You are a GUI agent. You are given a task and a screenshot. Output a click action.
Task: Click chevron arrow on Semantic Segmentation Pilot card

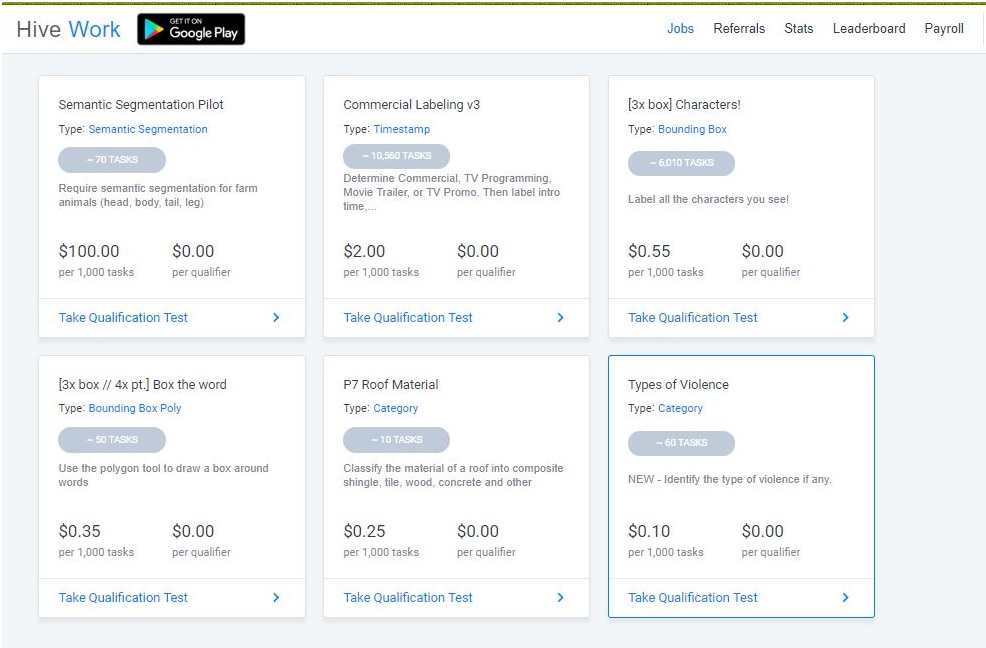[x=276, y=318]
